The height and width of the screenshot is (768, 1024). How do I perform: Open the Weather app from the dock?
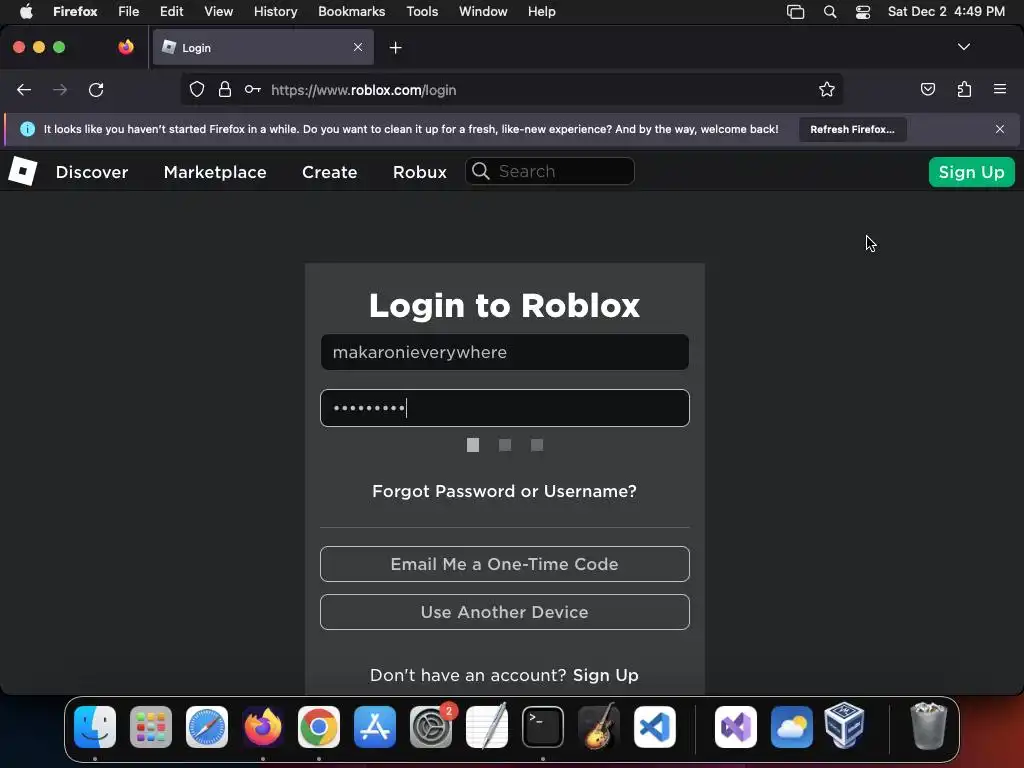[792, 727]
